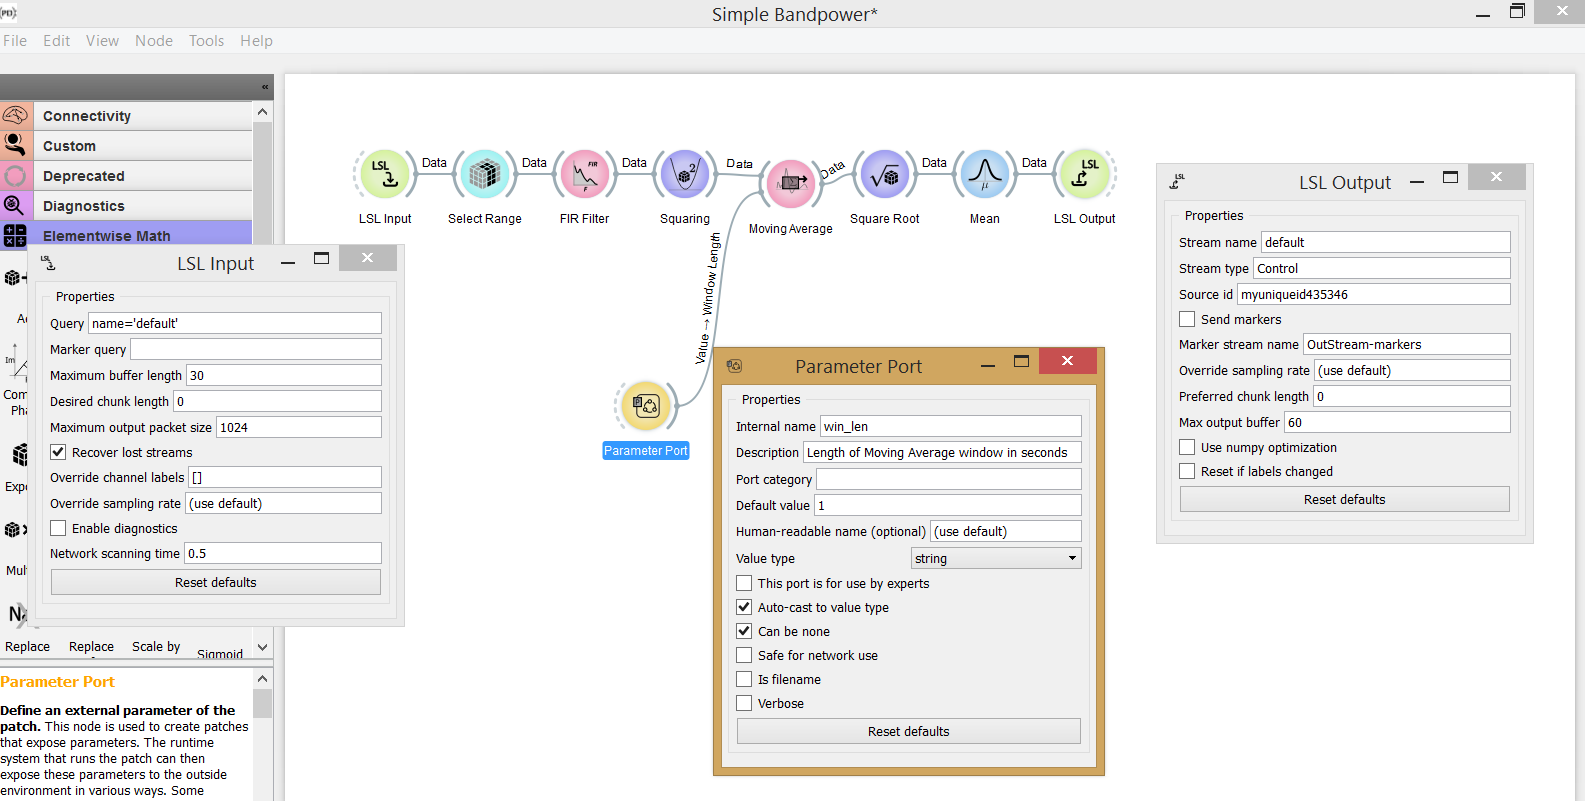Click the Connectivity category icon
Screen dimensions: 1585x801
[16, 116]
